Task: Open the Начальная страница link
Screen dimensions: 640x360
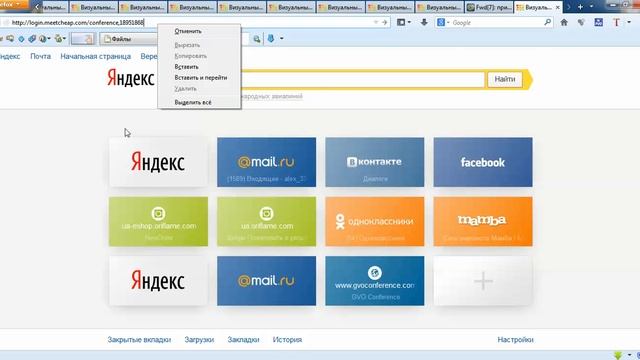Action: click(96, 56)
